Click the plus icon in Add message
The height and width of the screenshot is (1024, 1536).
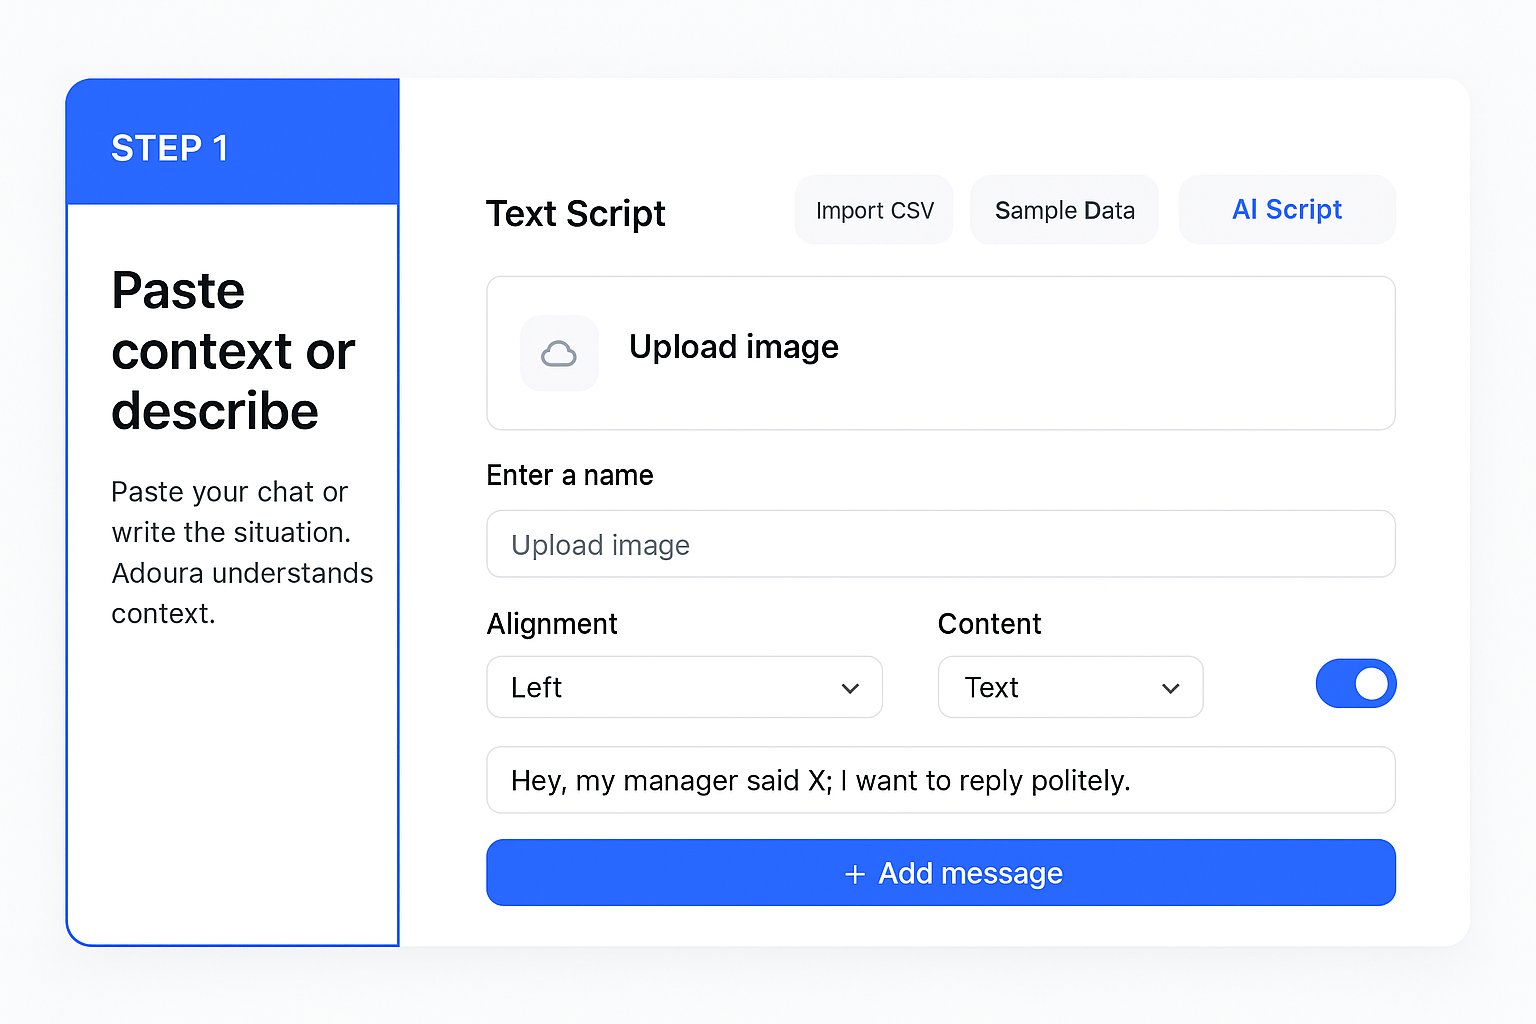[855, 874]
